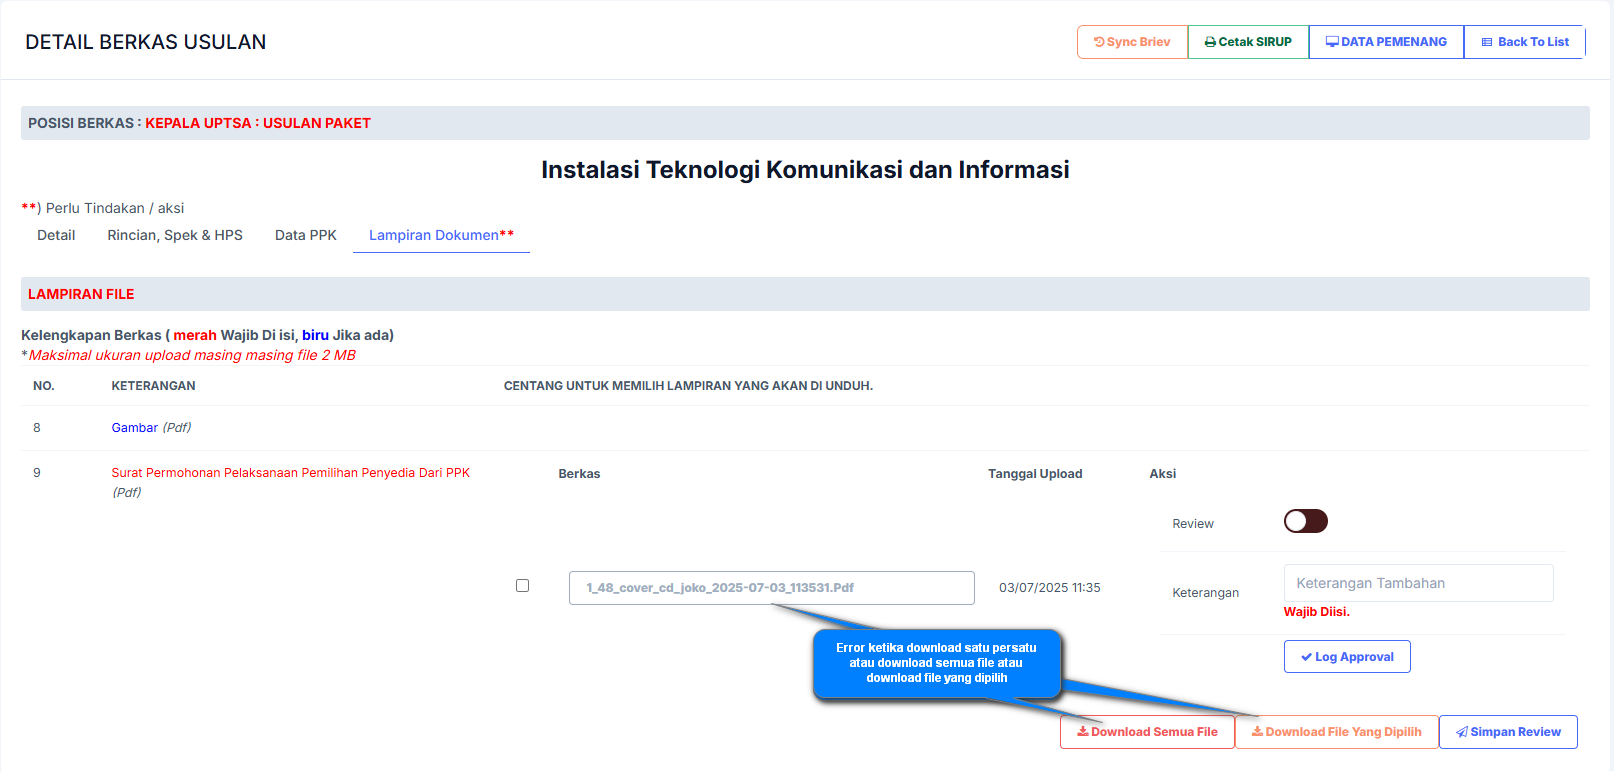Focus the Keterangan Tambahan input field

click(1418, 583)
